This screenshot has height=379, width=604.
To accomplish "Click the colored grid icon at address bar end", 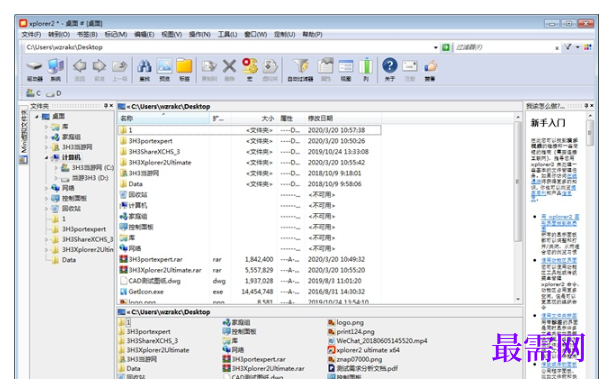I will 587,47.
